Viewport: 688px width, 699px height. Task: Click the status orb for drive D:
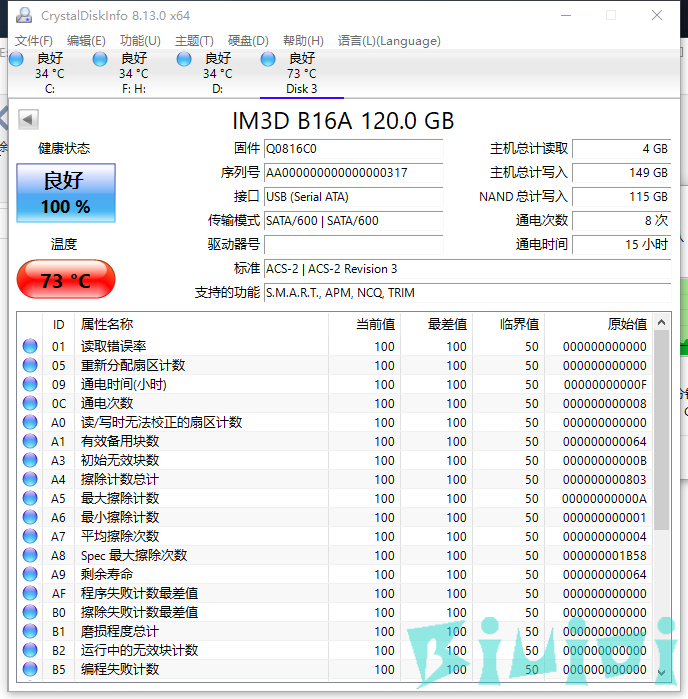click(184, 59)
